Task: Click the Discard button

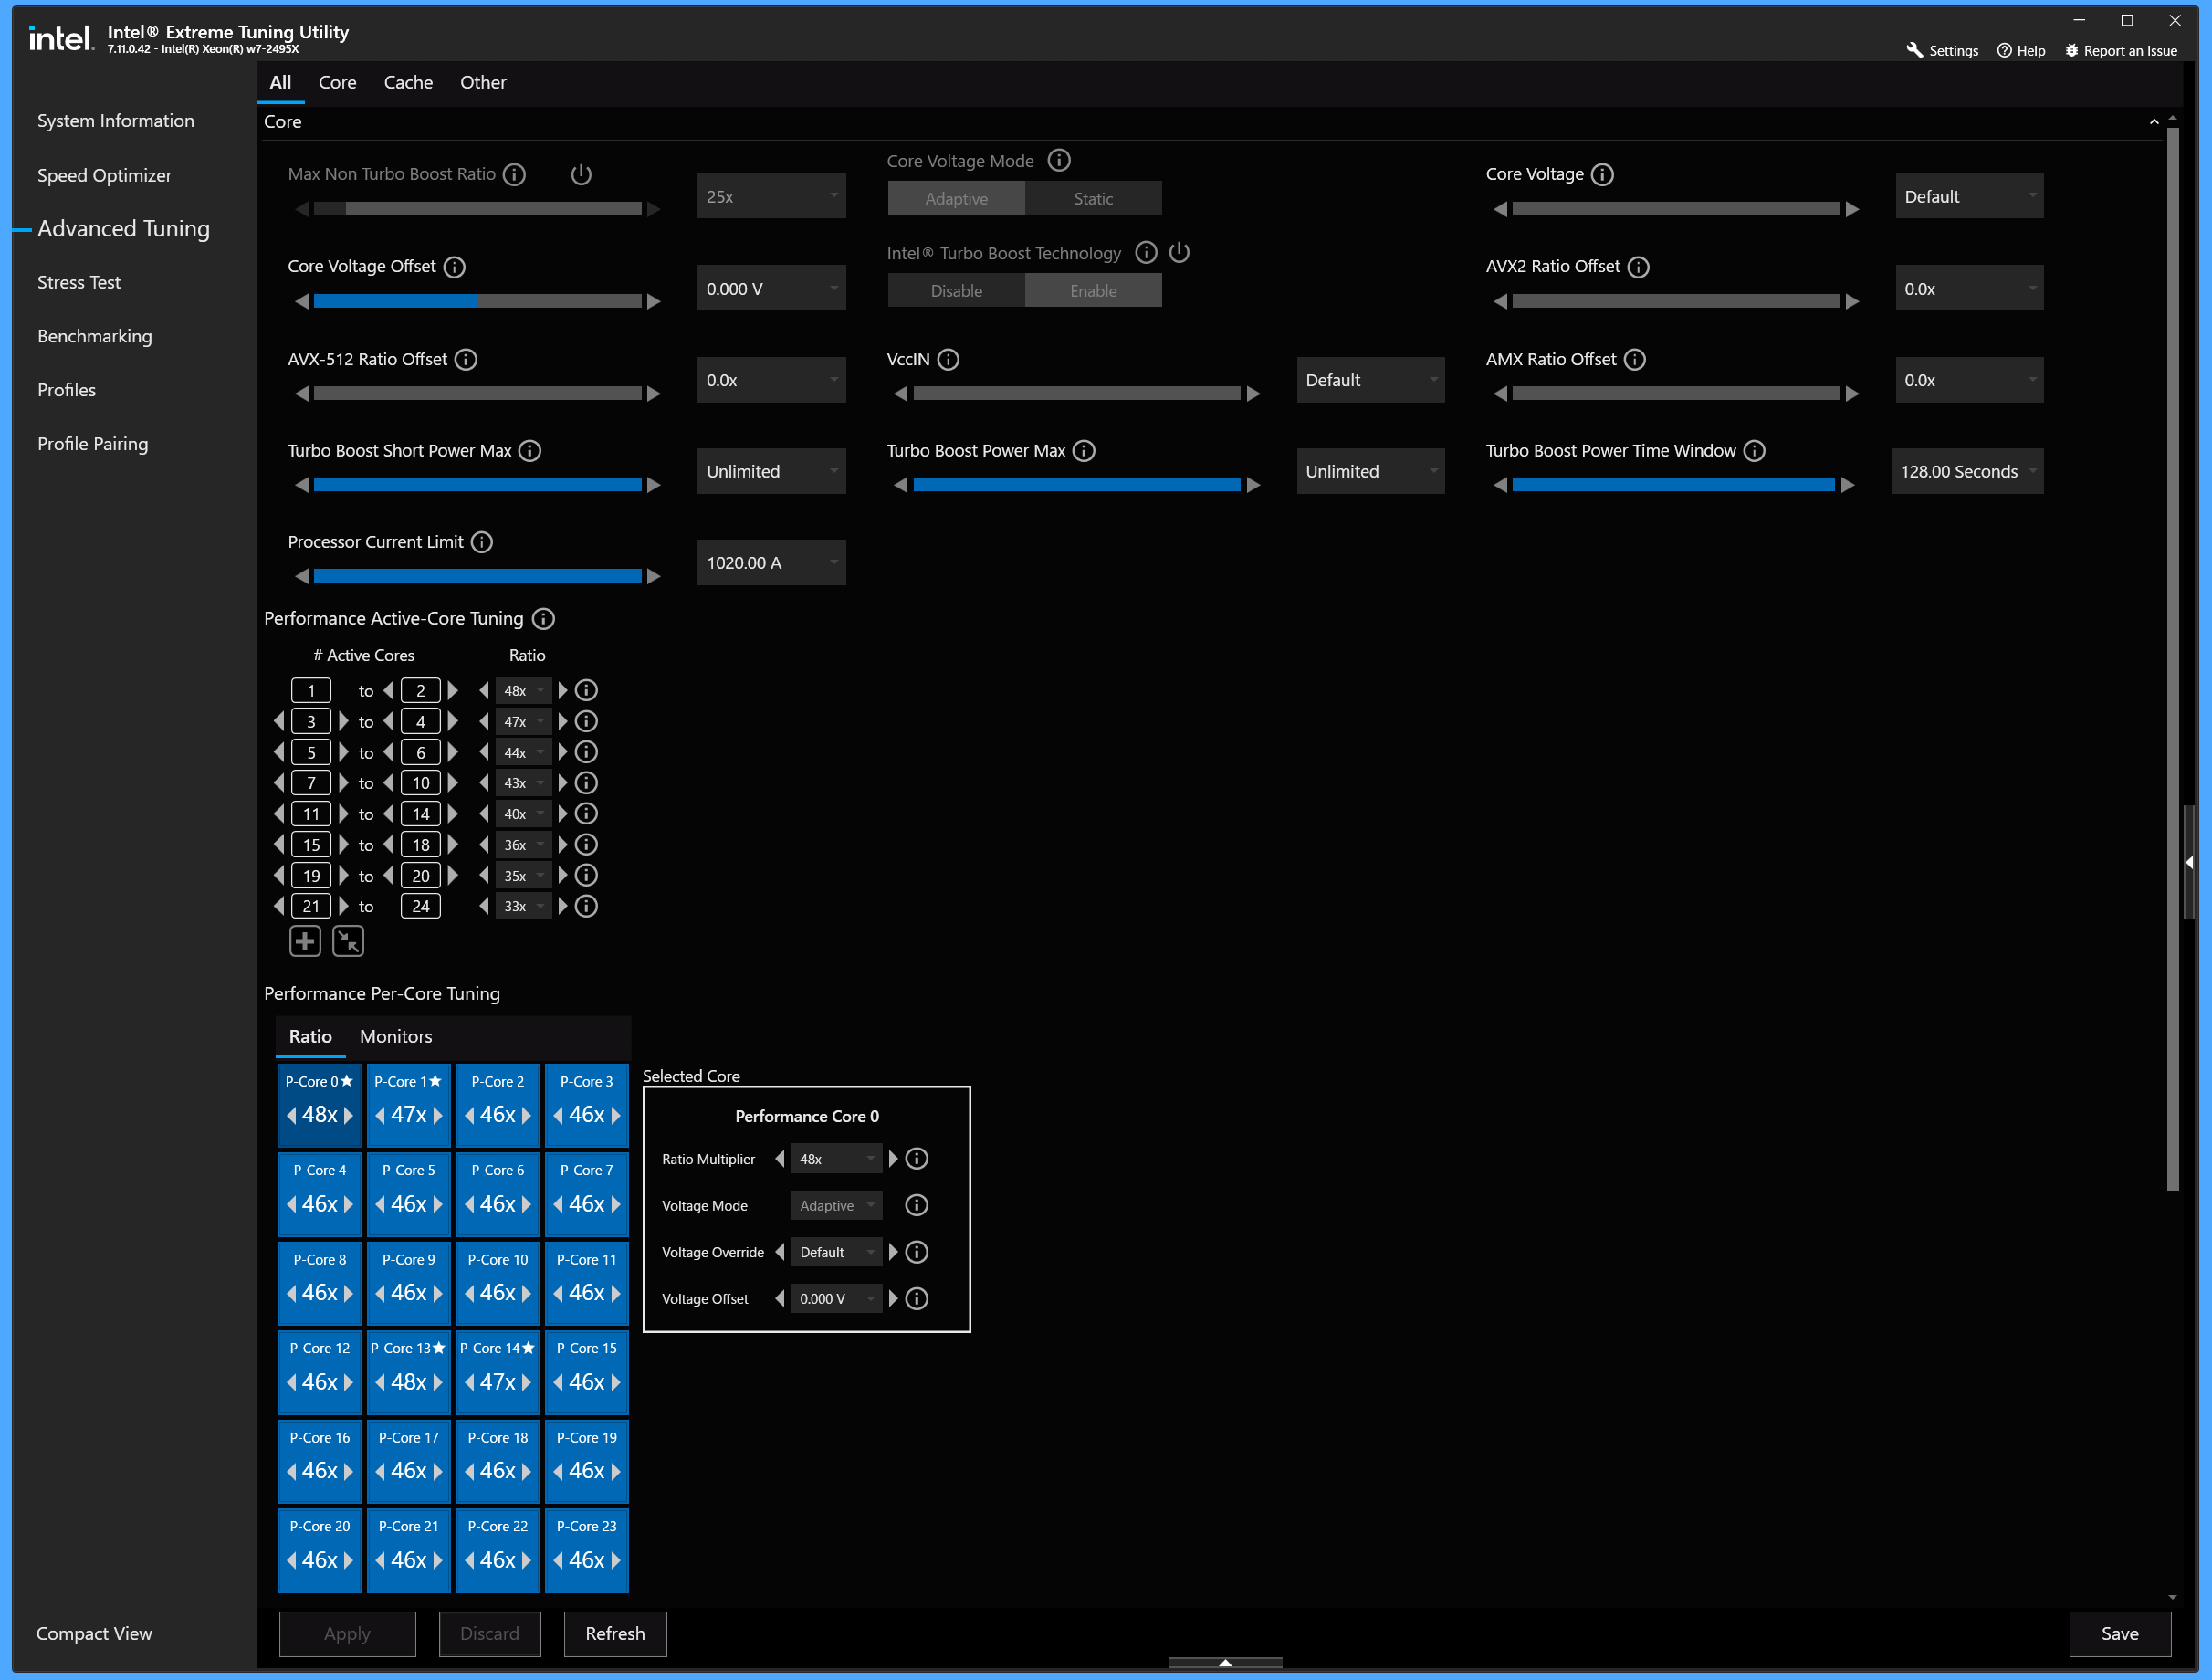Action: point(489,1633)
